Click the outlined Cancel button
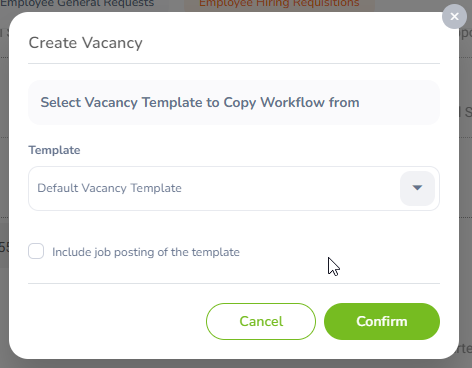The image size is (472, 368). [x=261, y=321]
